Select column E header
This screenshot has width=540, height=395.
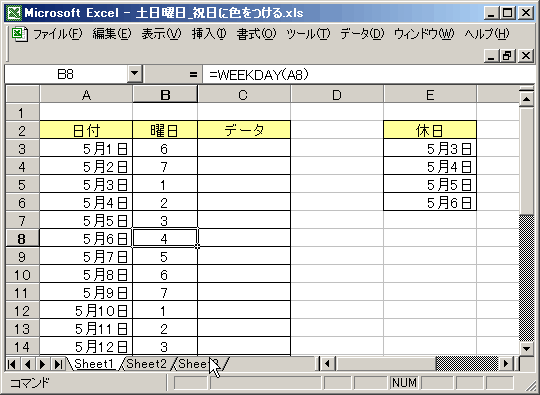[x=430, y=94]
